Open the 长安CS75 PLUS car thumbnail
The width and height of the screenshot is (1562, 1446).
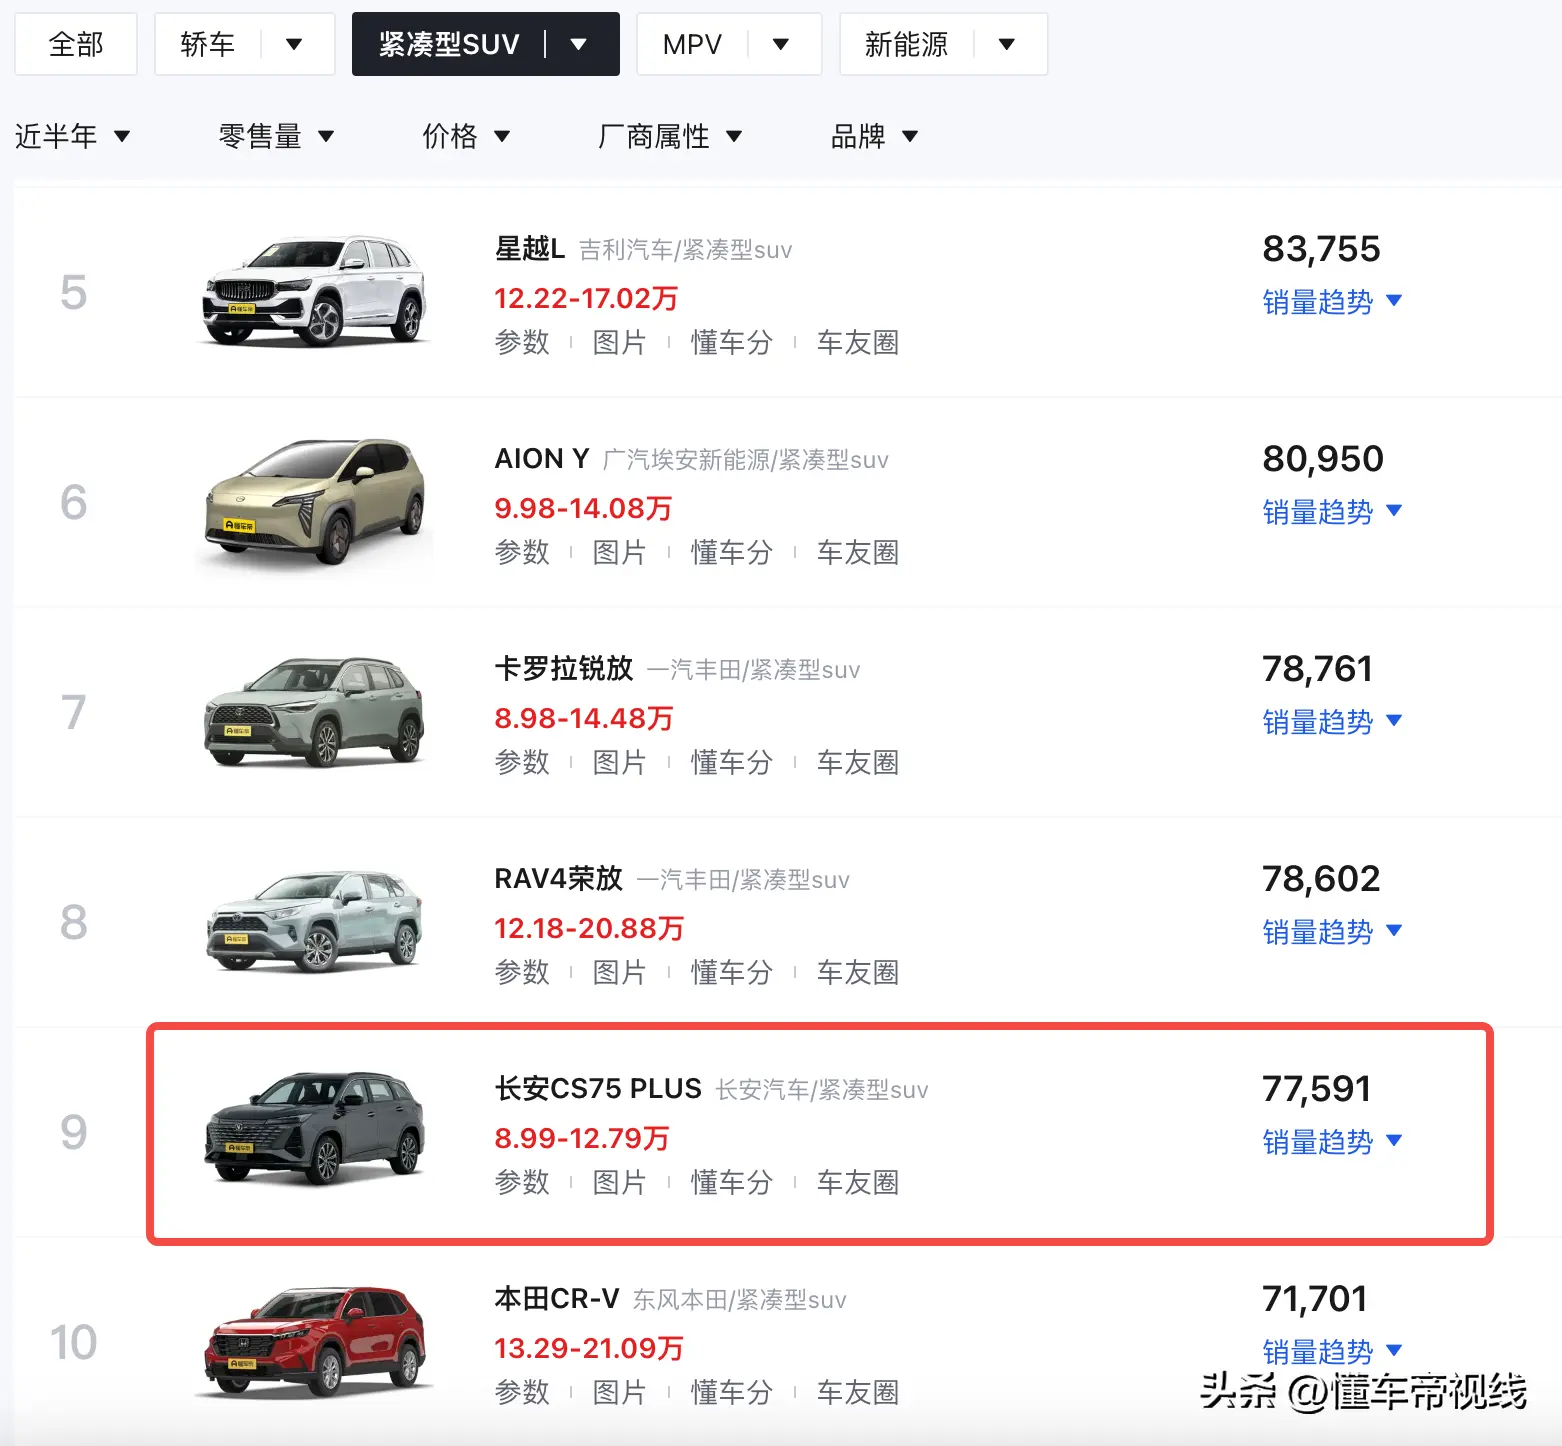315,1131
